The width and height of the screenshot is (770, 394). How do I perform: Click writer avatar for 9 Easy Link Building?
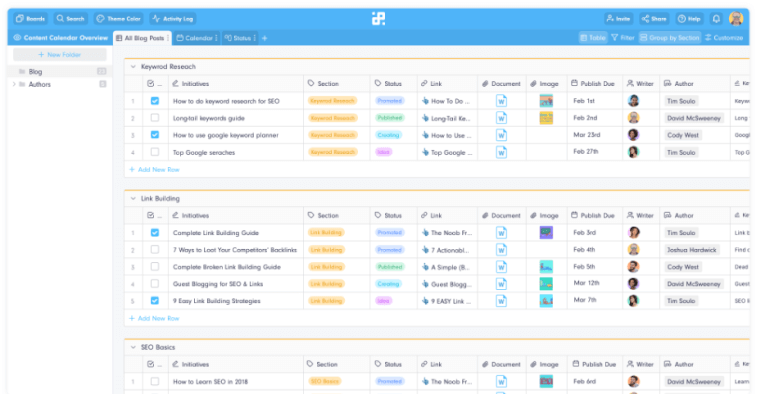(633, 301)
